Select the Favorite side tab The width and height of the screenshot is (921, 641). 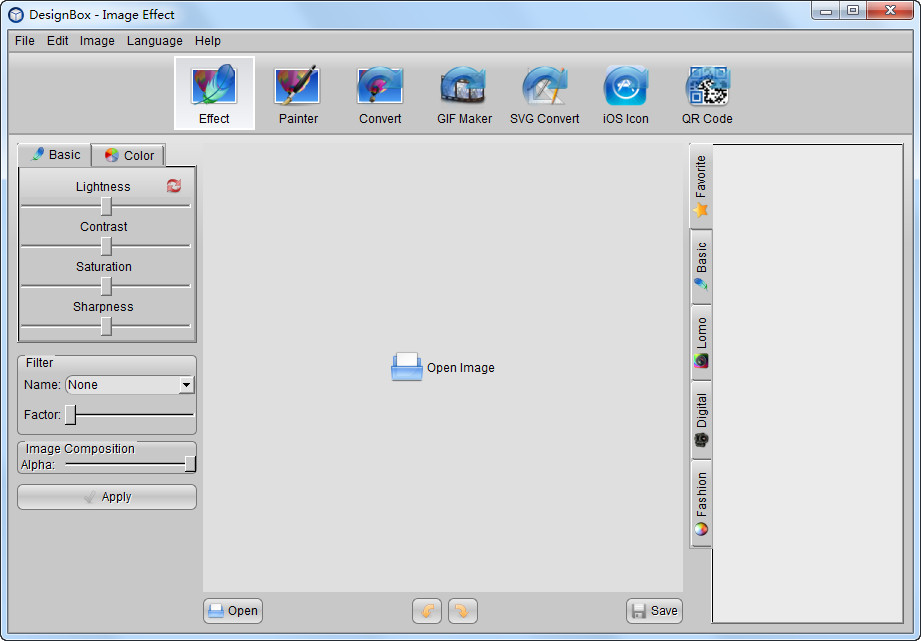700,186
